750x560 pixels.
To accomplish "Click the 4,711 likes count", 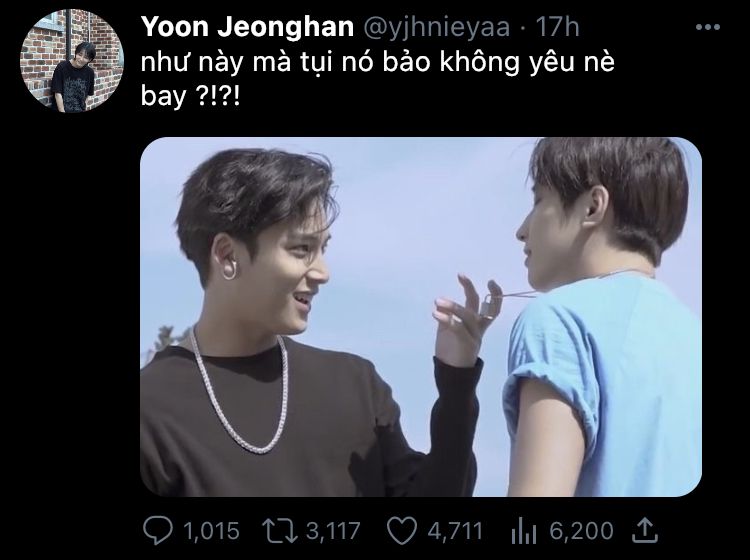I will pyautogui.click(x=454, y=531).
